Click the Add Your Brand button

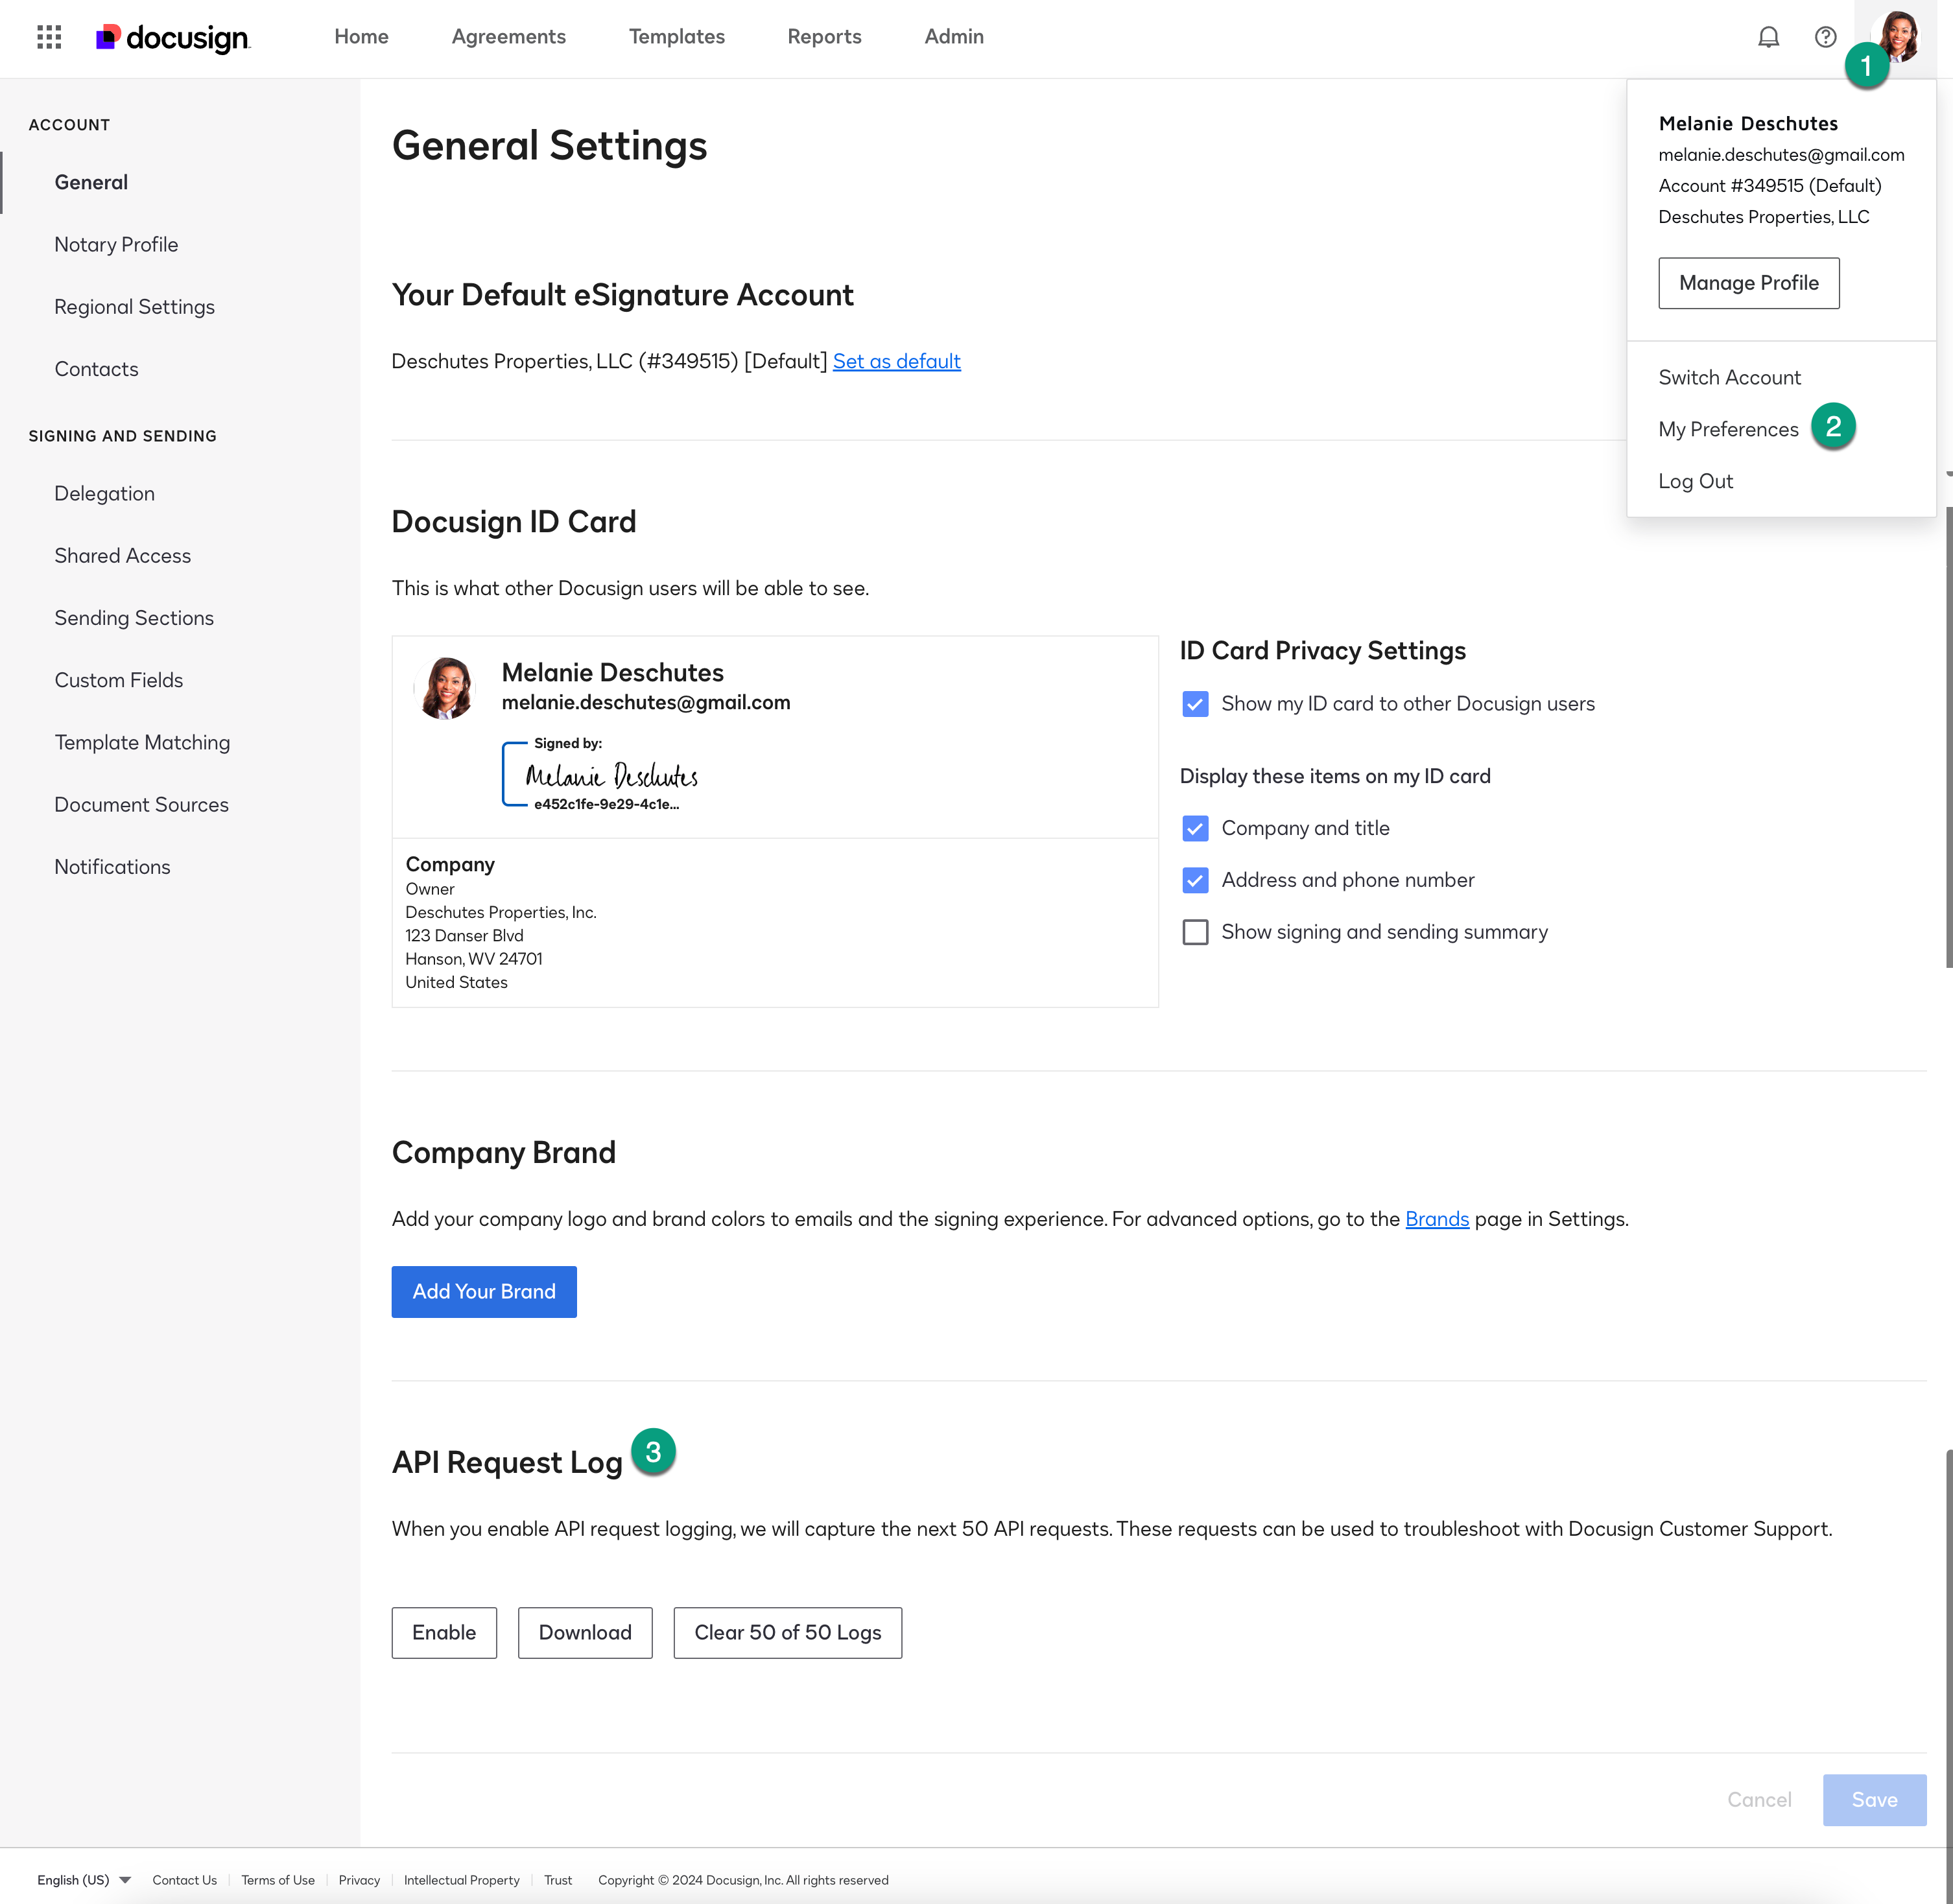484,1291
